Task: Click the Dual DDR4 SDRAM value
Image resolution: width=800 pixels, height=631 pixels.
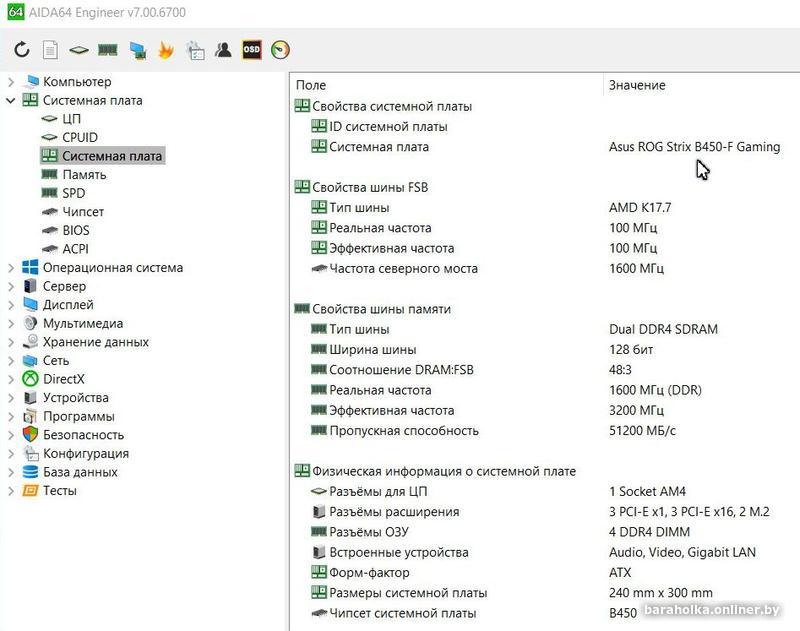Action: pyautogui.click(x=663, y=330)
